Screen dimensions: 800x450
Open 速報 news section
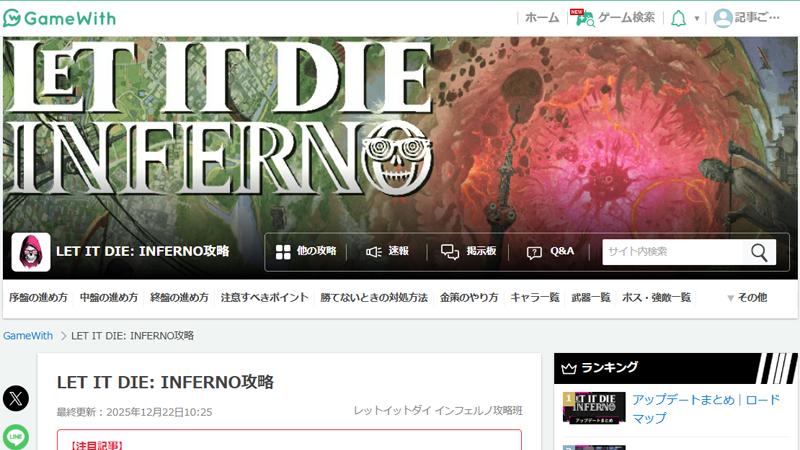pos(398,251)
